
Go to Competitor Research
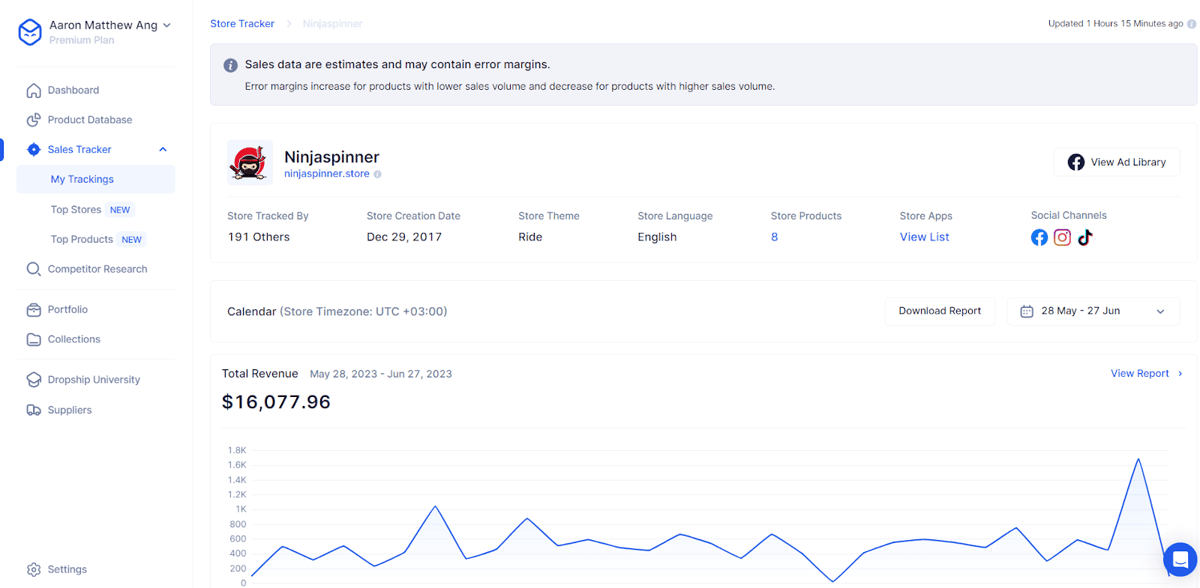click(x=97, y=269)
